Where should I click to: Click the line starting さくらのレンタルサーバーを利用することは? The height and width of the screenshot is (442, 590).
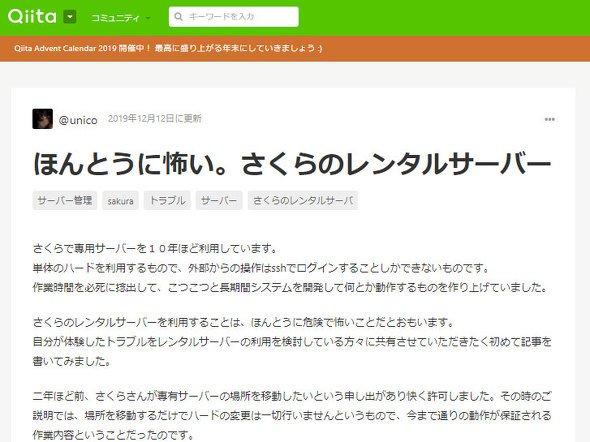pos(244,322)
